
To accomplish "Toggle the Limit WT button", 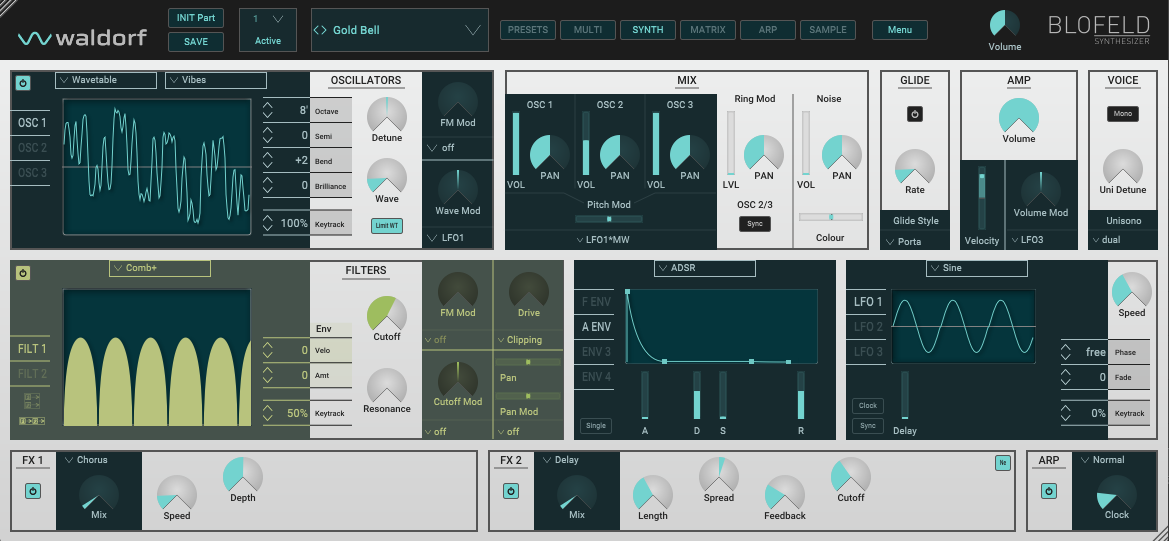I will pyautogui.click(x=386, y=226).
